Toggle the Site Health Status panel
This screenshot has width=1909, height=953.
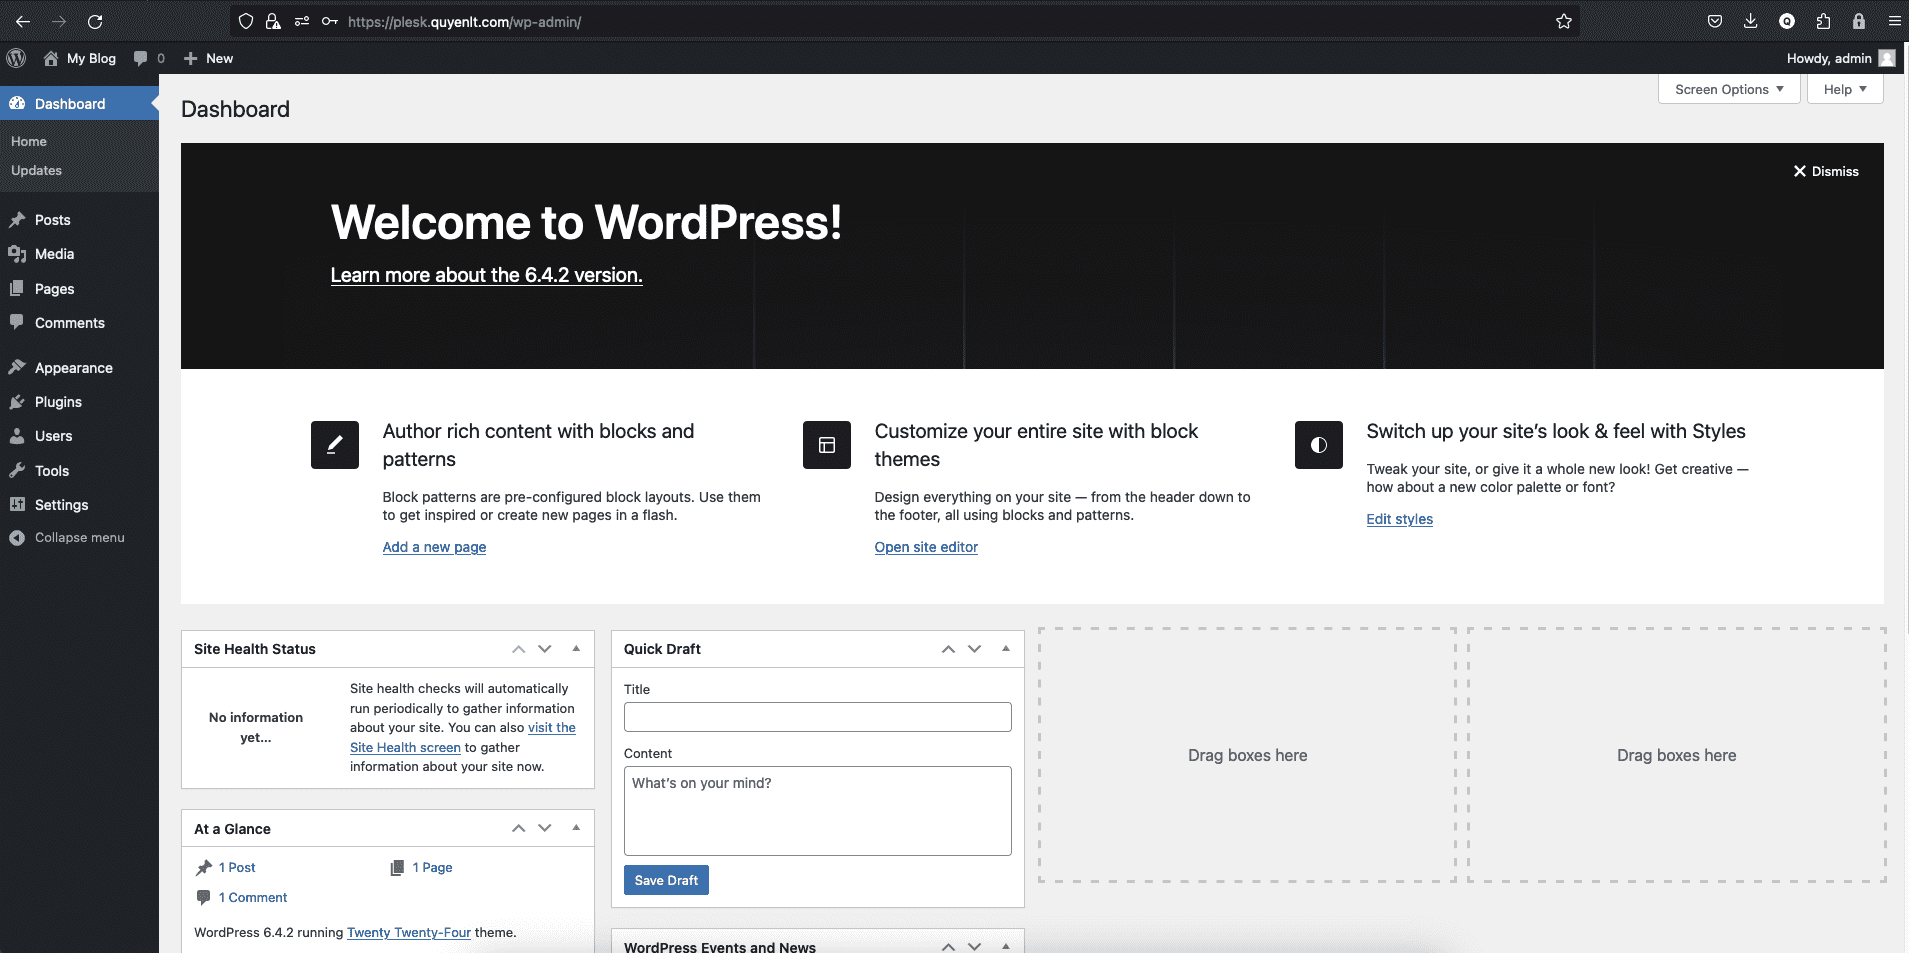(576, 649)
